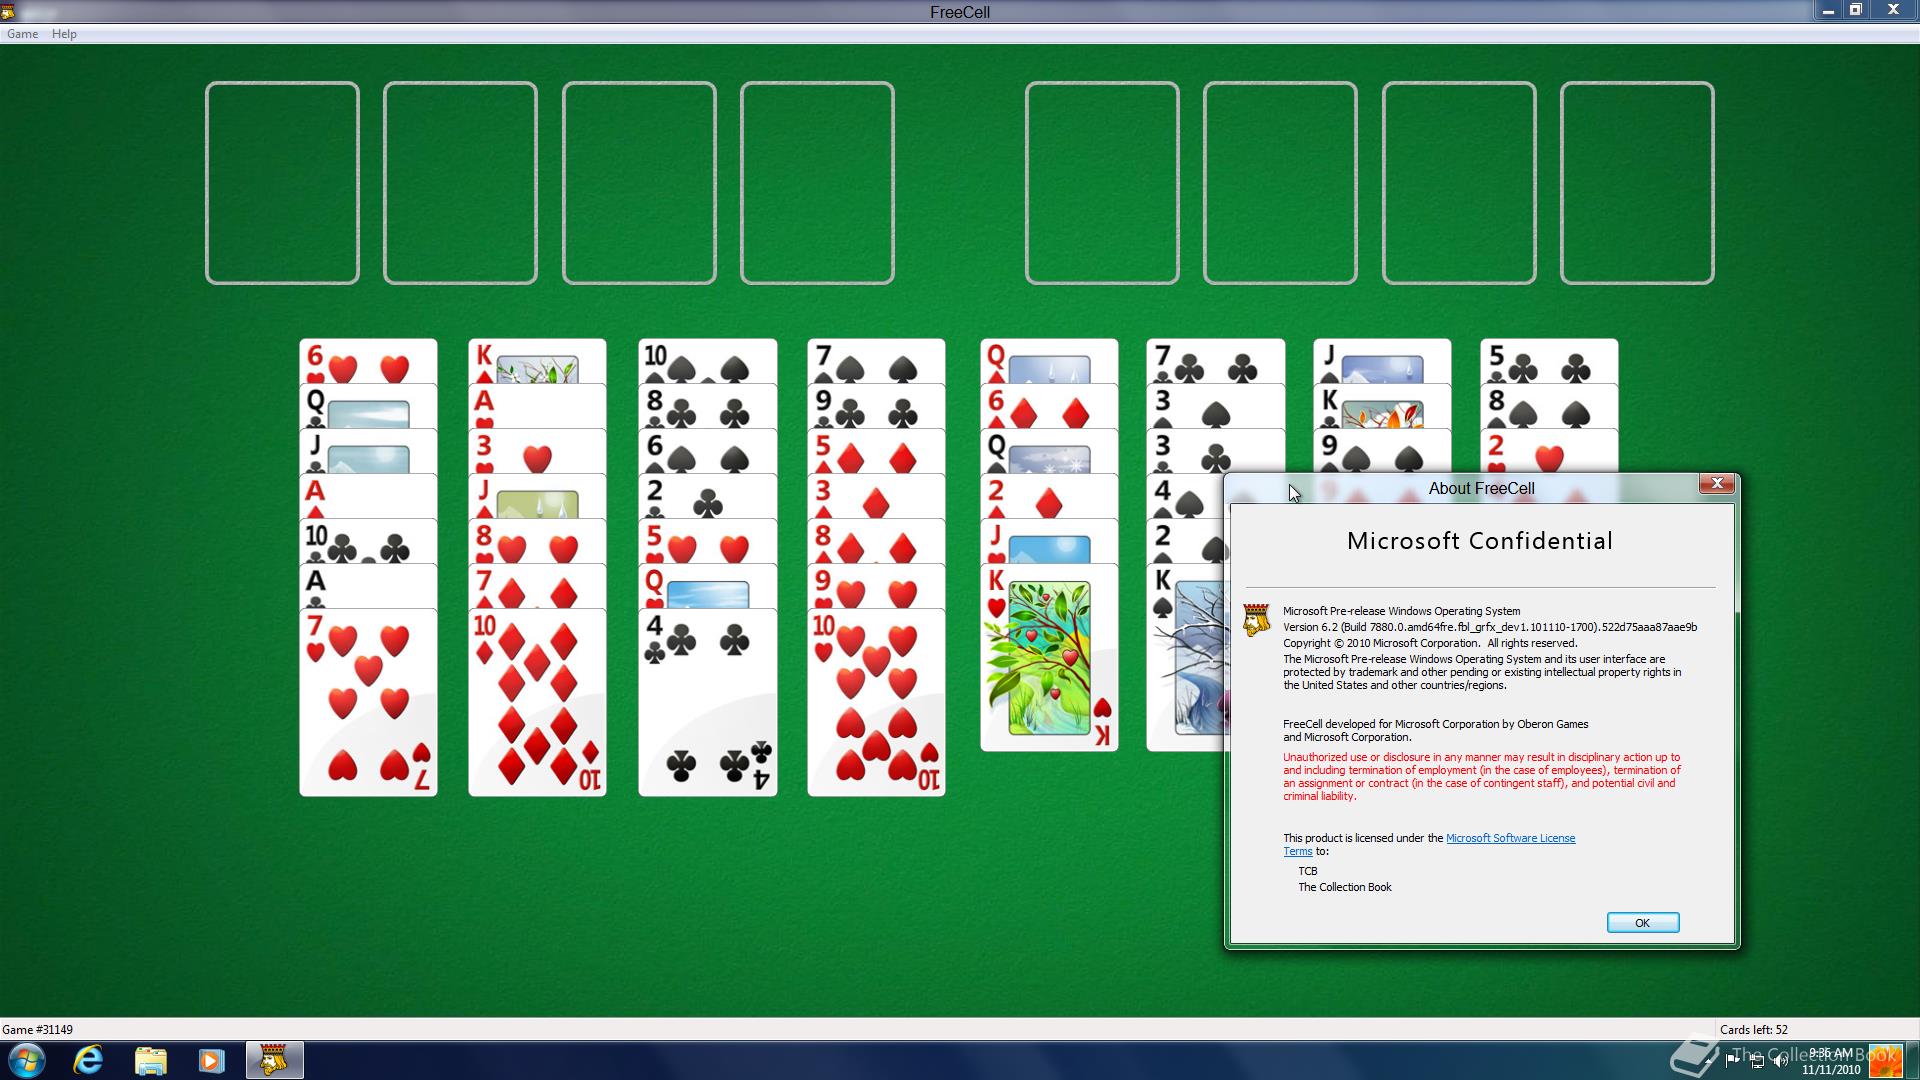Select the 7 of hearts card
This screenshot has height=1080, width=1920.
click(x=368, y=700)
